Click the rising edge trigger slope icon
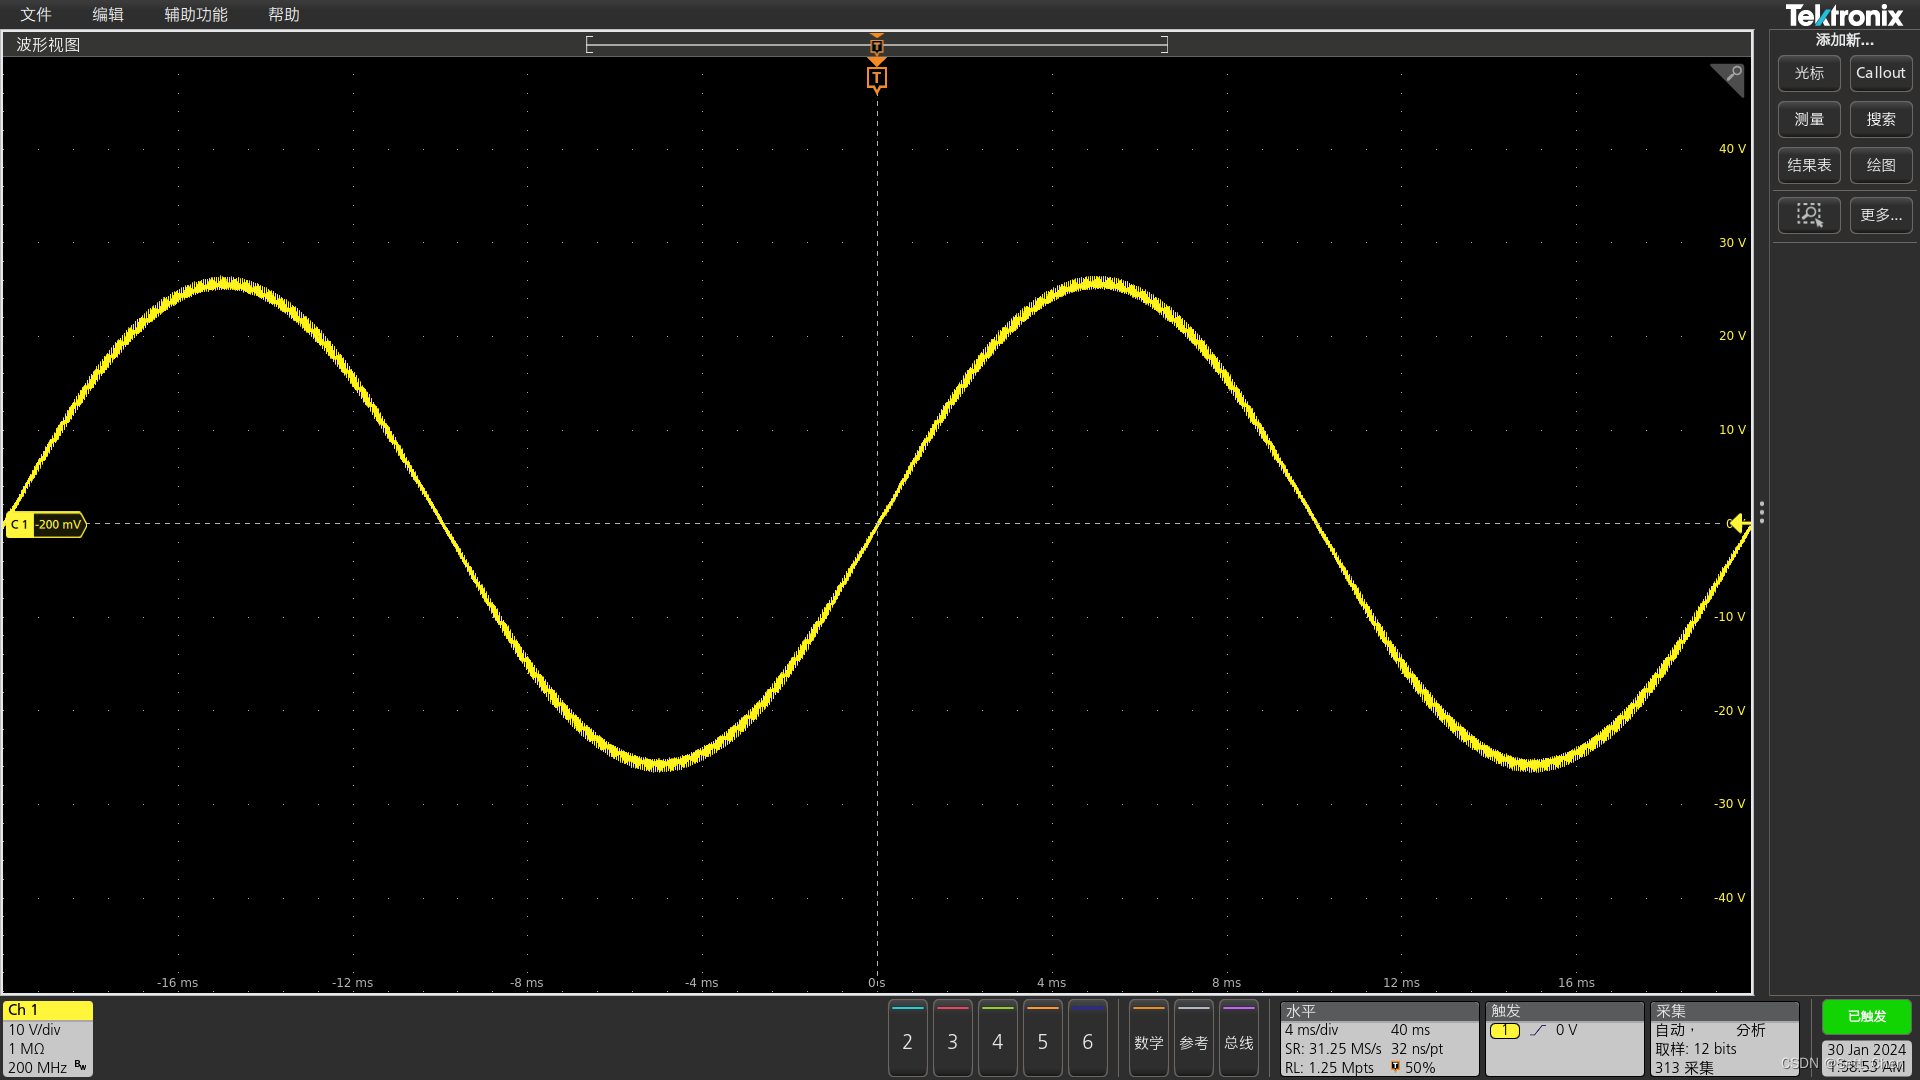Screen dimensions: 1920x1080 [x=1538, y=1030]
